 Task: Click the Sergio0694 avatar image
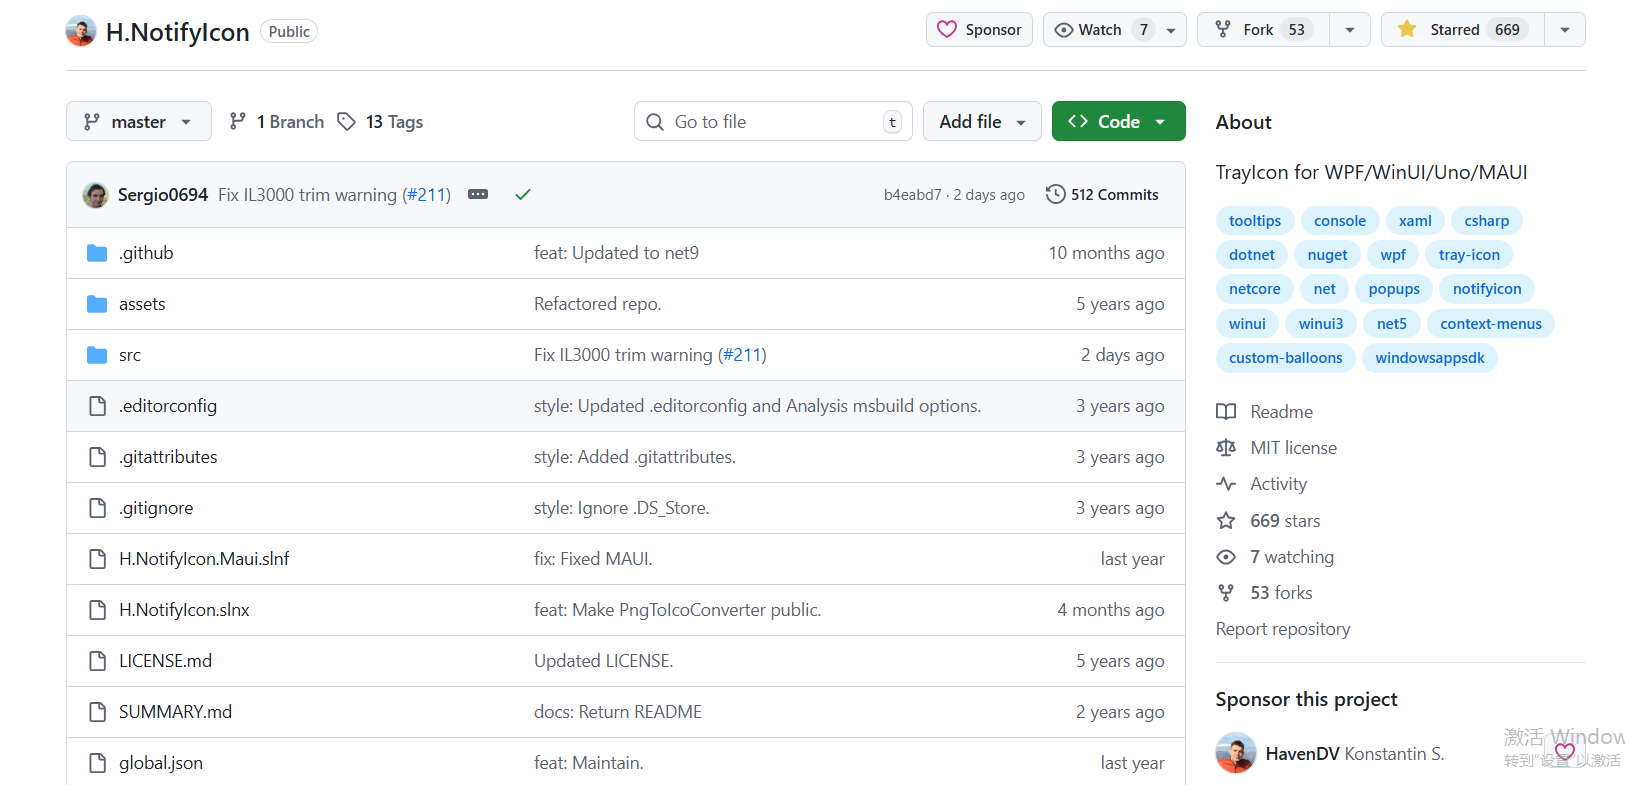tap(96, 195)
